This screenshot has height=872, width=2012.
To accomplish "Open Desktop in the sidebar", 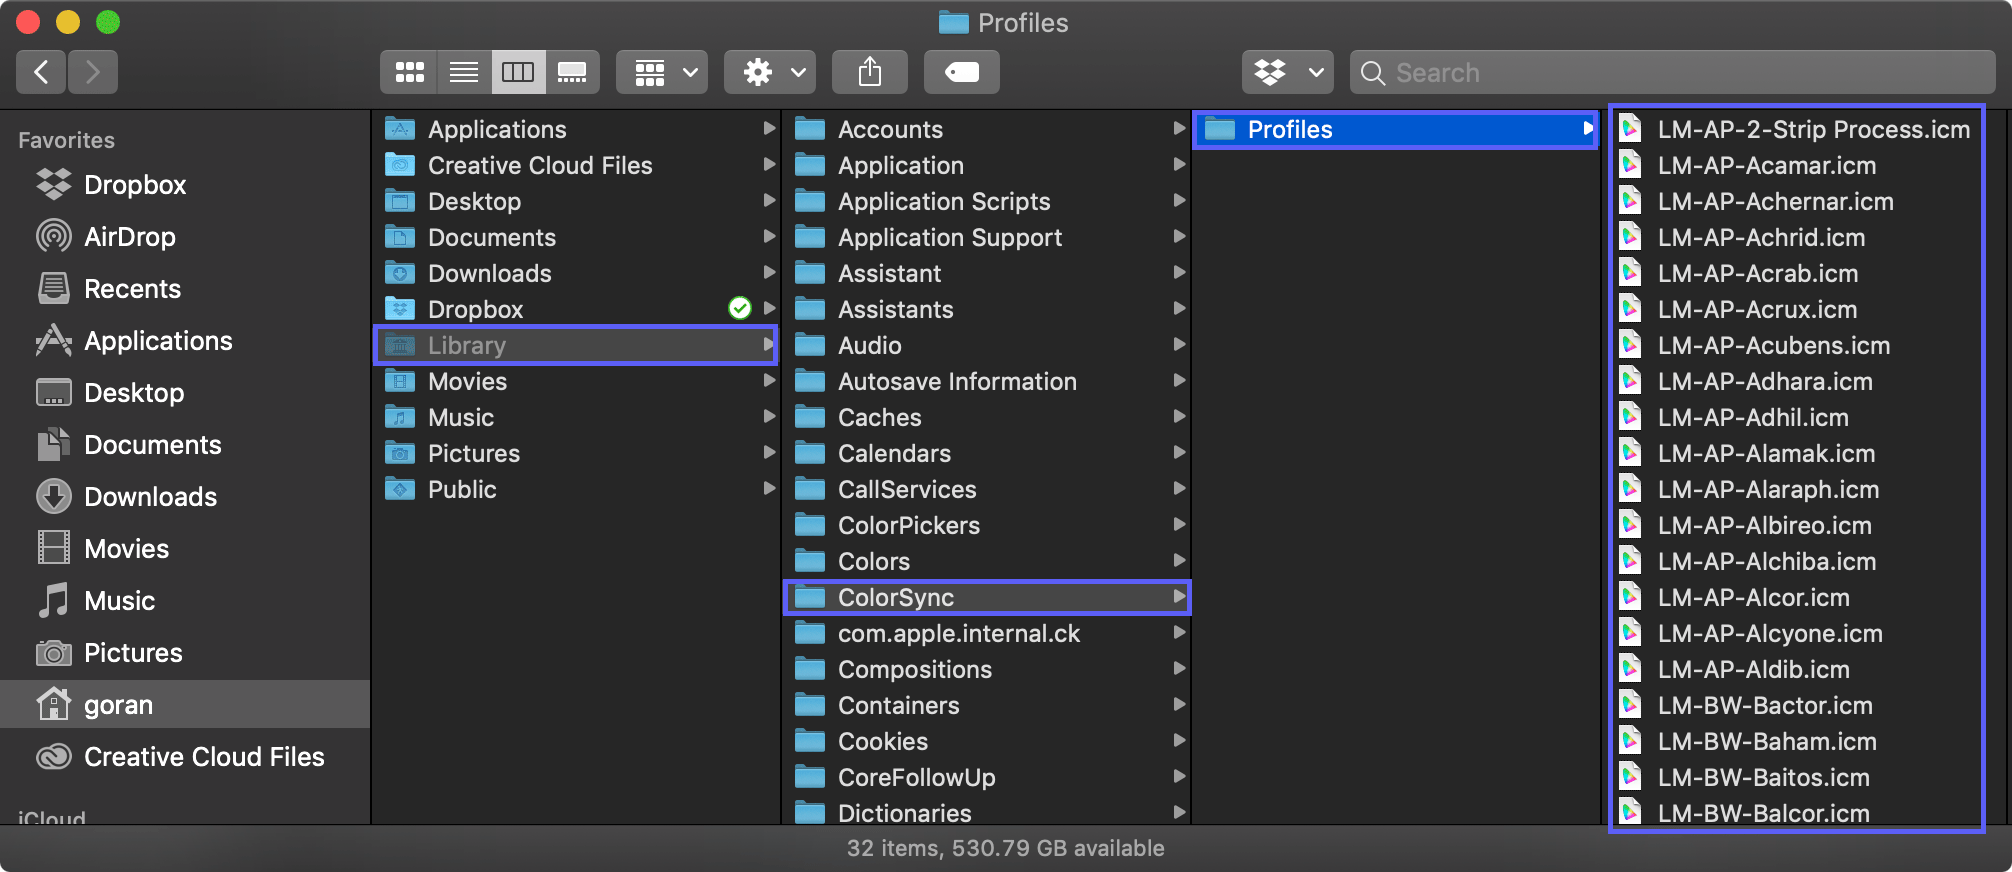I will [185, 393].
